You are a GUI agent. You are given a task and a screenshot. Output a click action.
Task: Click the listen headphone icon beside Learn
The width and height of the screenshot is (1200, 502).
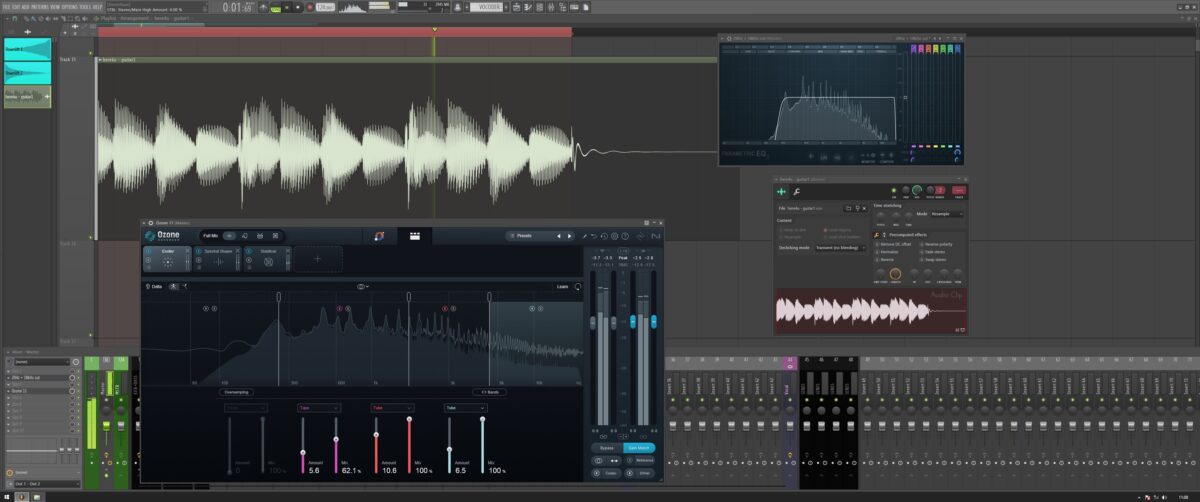[x=578, y=286]
